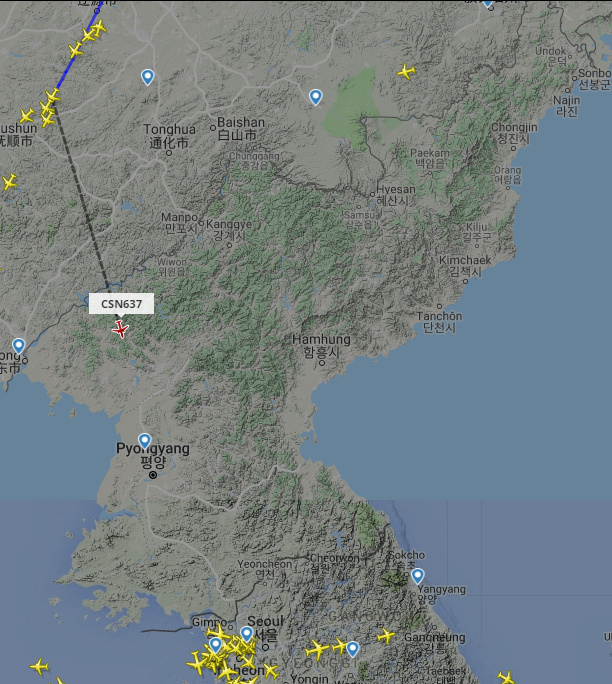Viewport: 612px width, 684px height.
Task: Click the airport pin east of Seoul
Action: pyautogui.click(x=352, y=649)
